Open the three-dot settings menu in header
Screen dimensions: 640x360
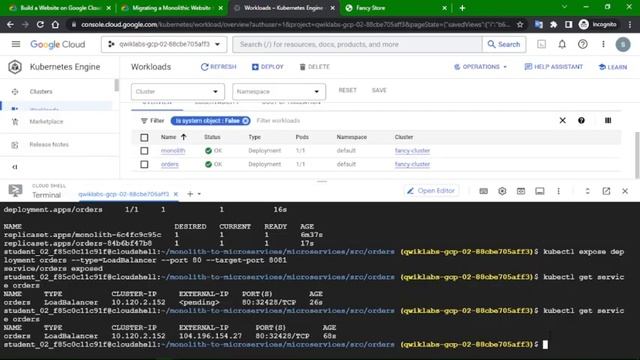click(603, 44)
